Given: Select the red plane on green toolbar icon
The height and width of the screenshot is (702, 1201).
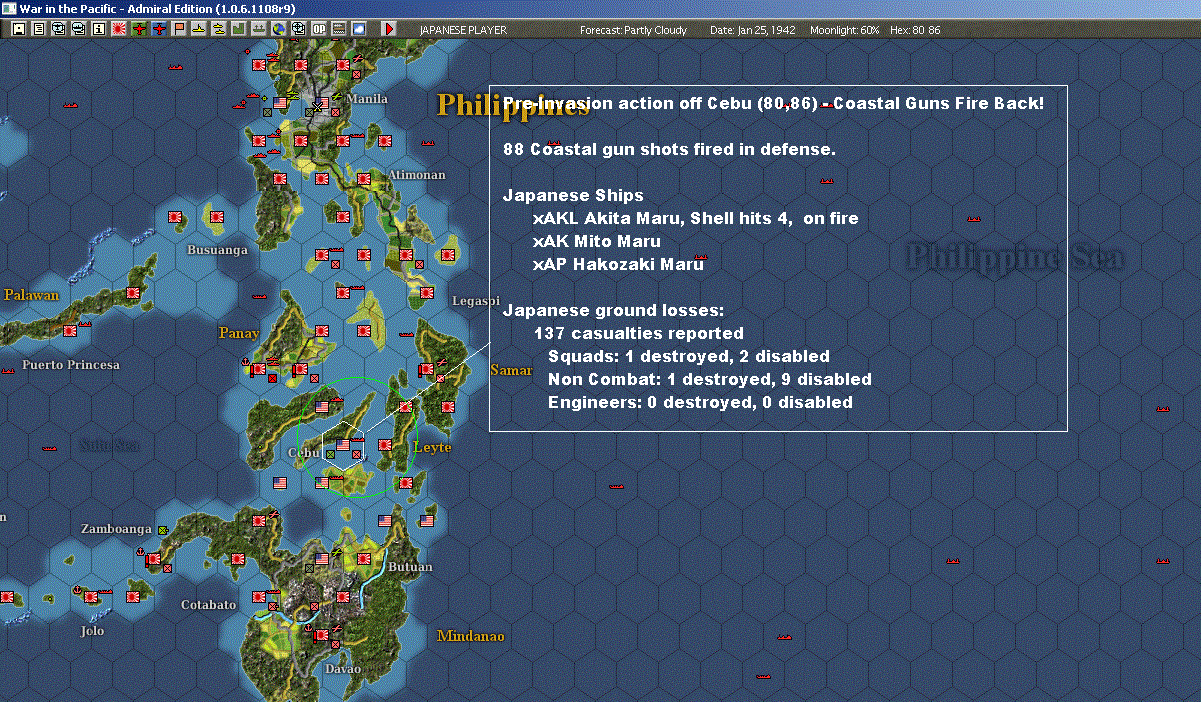Looking at the screenshot, I should [x=139, y=29].
